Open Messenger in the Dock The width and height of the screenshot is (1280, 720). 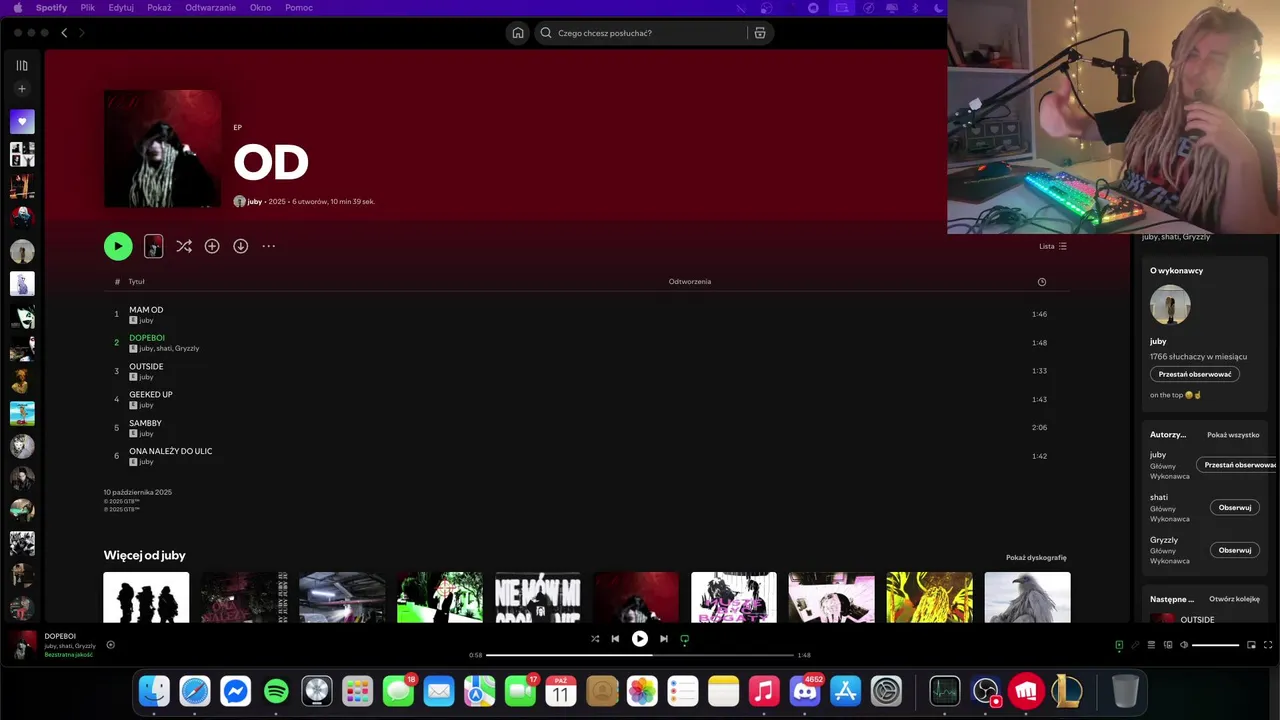[236, 691]
